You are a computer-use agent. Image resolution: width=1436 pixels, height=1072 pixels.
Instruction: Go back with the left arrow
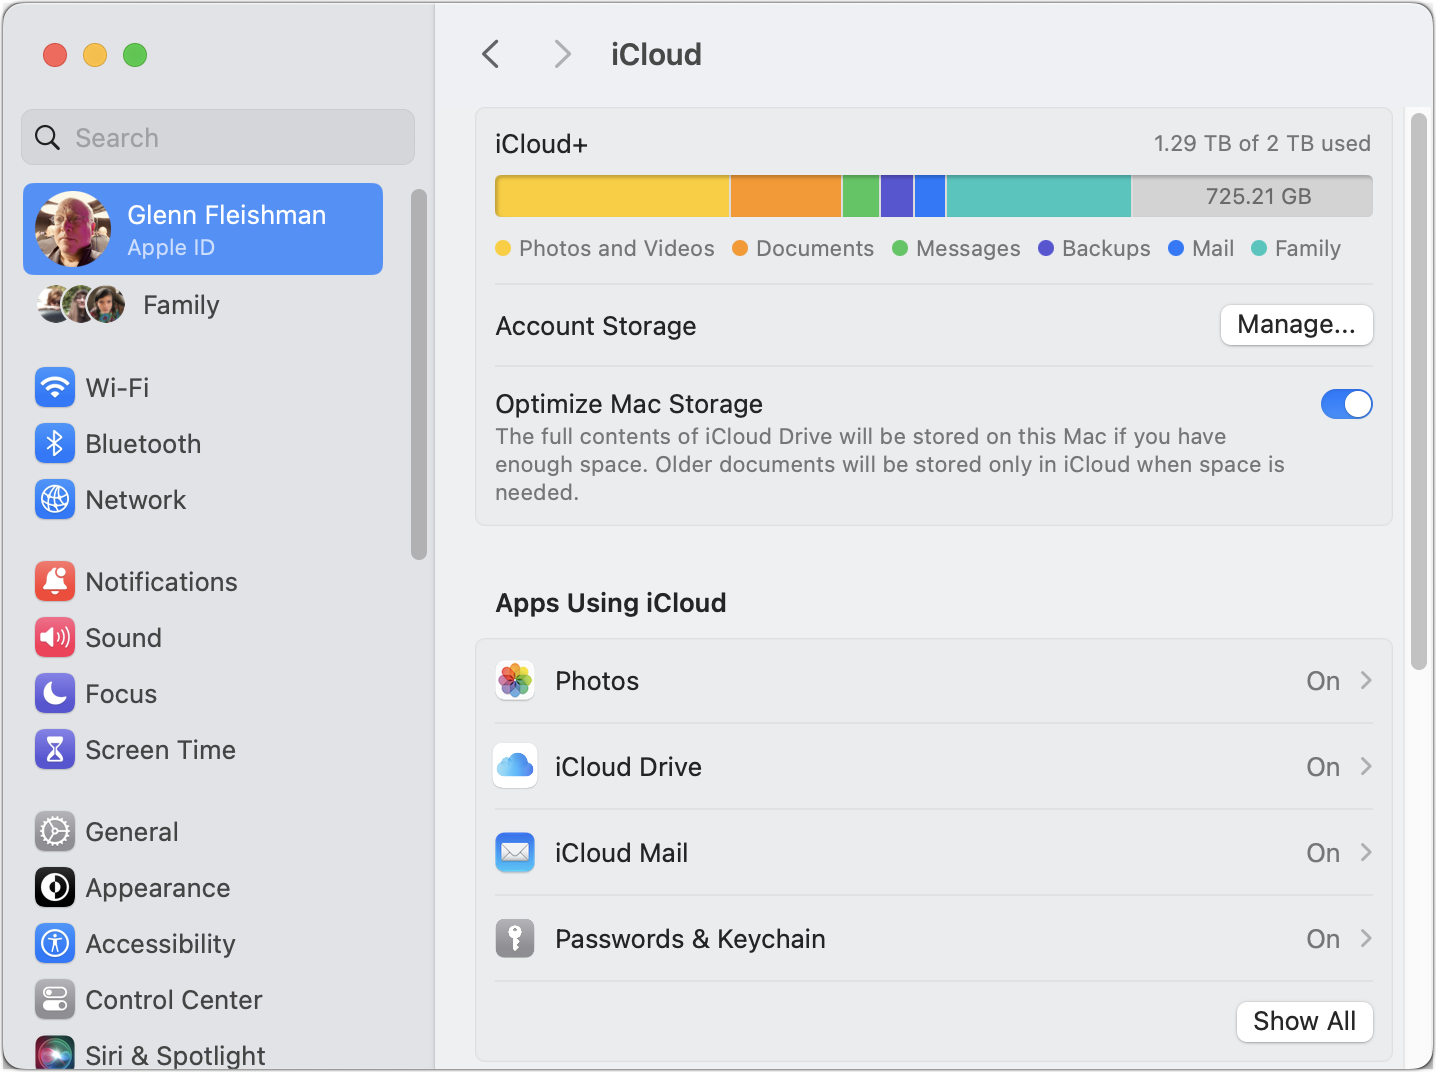click(x=490, y=54)
